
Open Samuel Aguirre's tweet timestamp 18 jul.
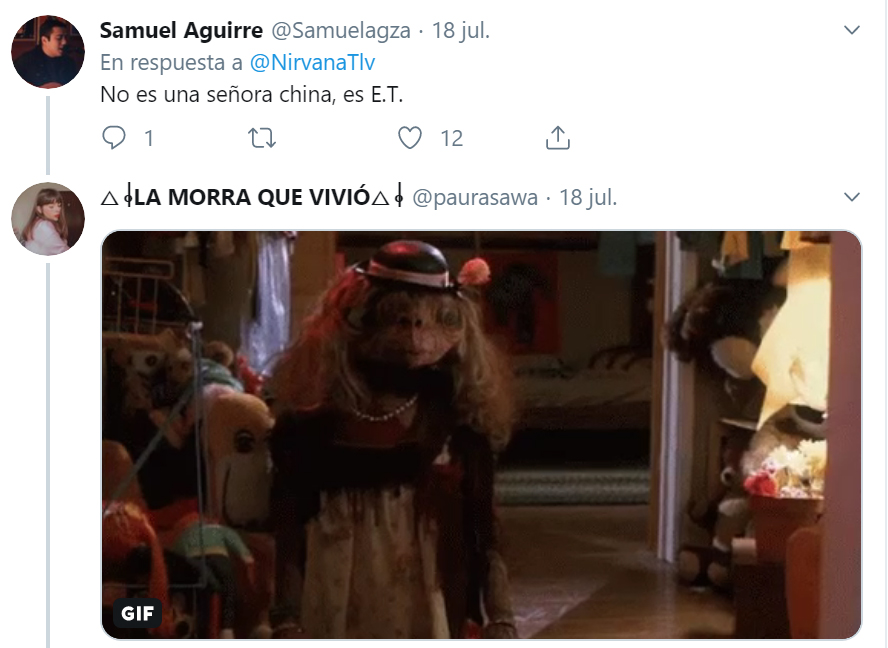tap(461, 31)
